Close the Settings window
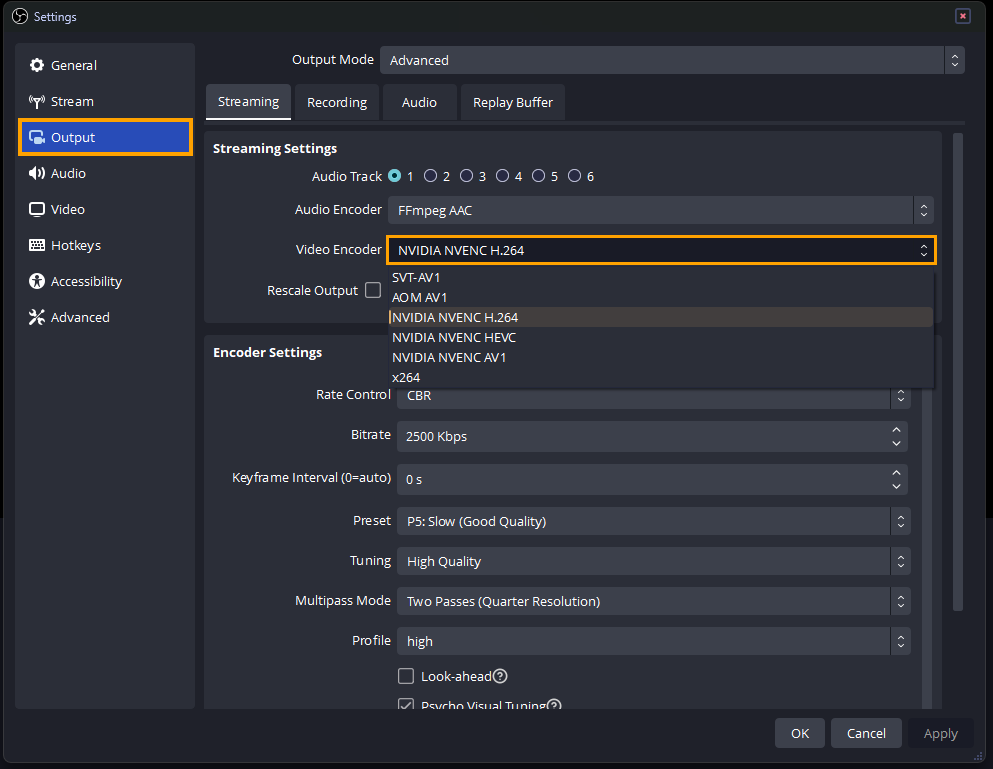This screenshot has width=993, height=769. coord(963,16)
